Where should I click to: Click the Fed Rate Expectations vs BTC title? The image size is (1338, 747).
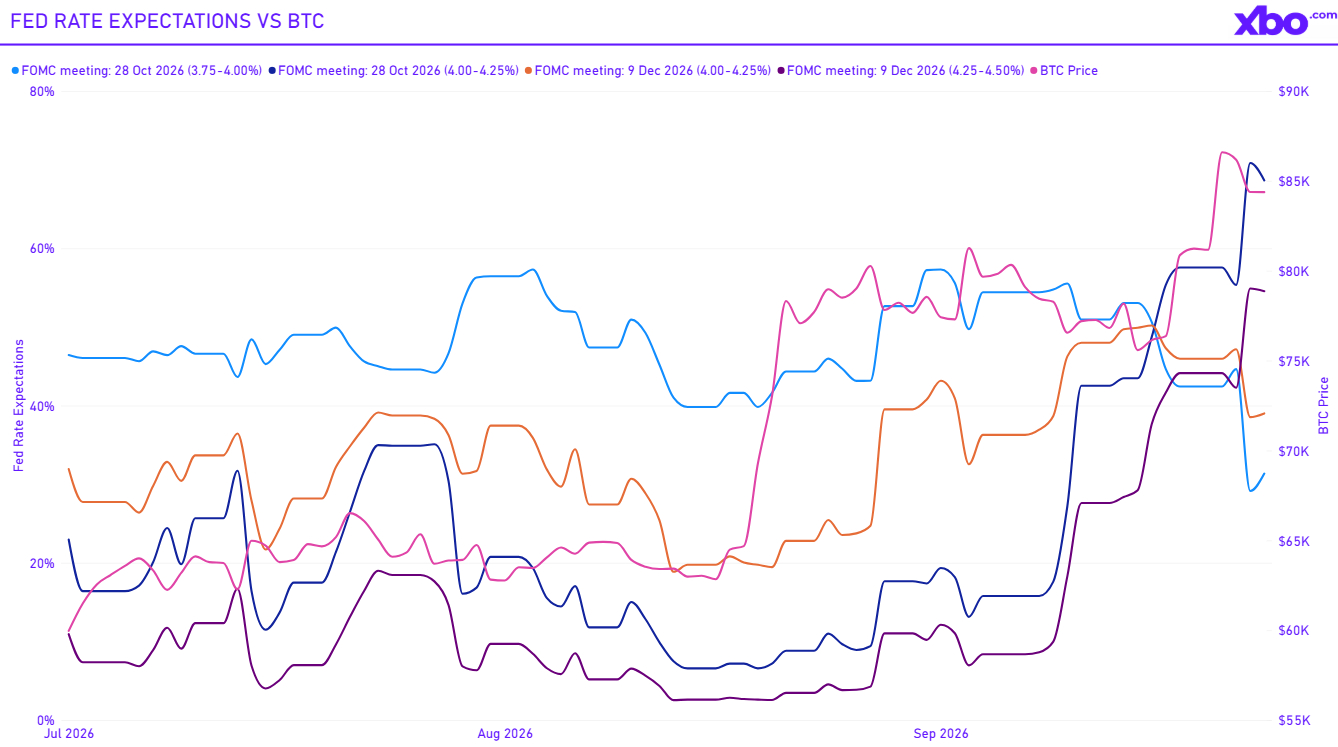pos(168,21)
